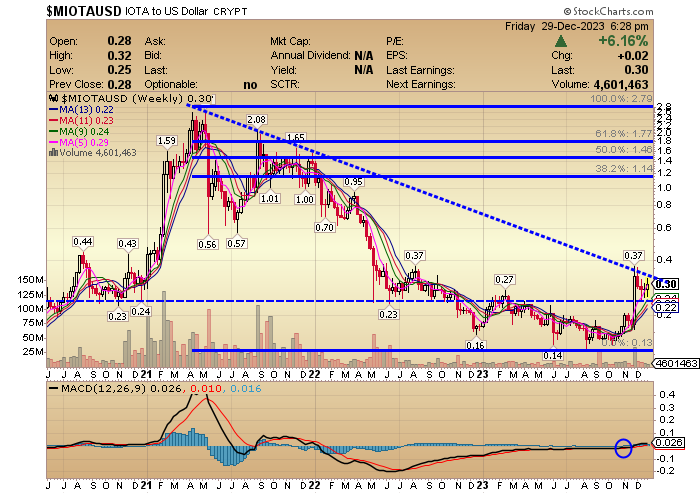700x494 pixels.
Task: Click the +6.16% percent change value
Action: 623,41
